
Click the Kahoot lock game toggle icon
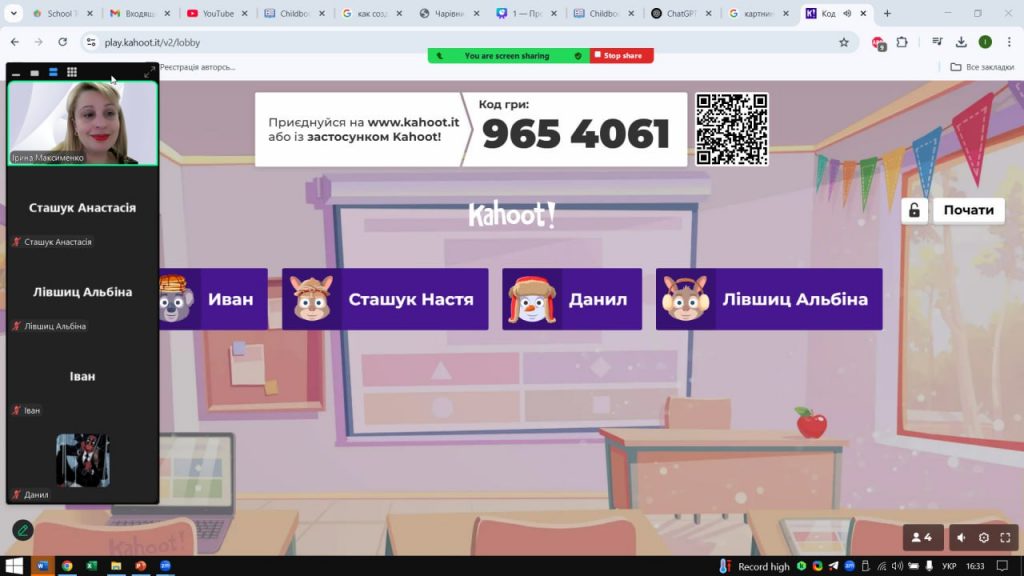pos(914,210)
